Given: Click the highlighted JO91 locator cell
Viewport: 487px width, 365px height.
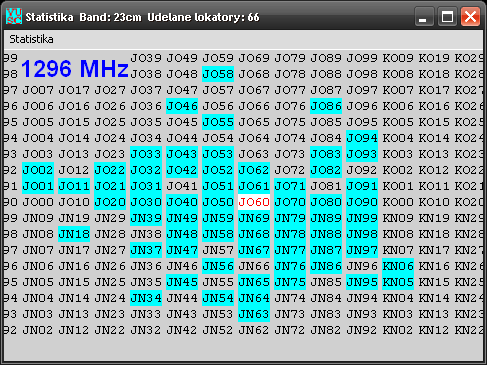Looking at the screenshot, I should point(362,186).
